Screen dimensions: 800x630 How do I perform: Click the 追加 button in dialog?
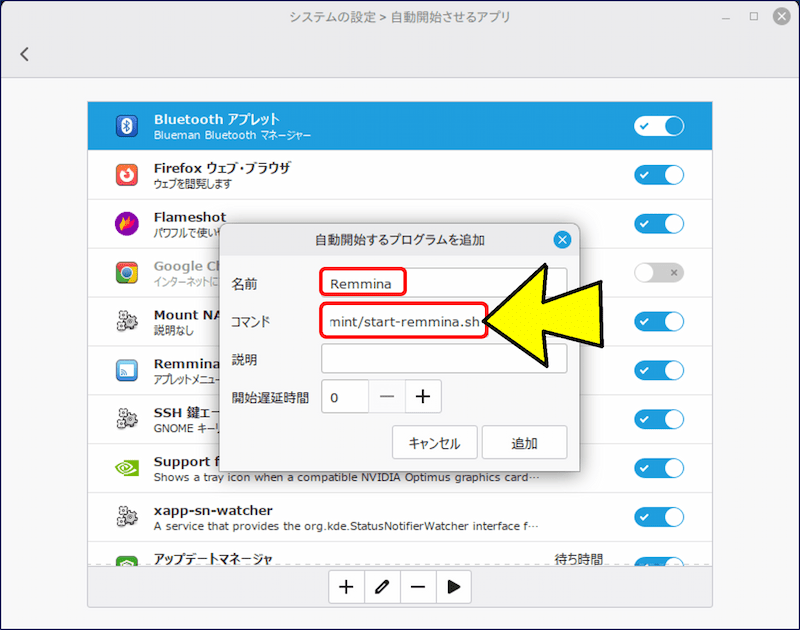click(524, 443)
